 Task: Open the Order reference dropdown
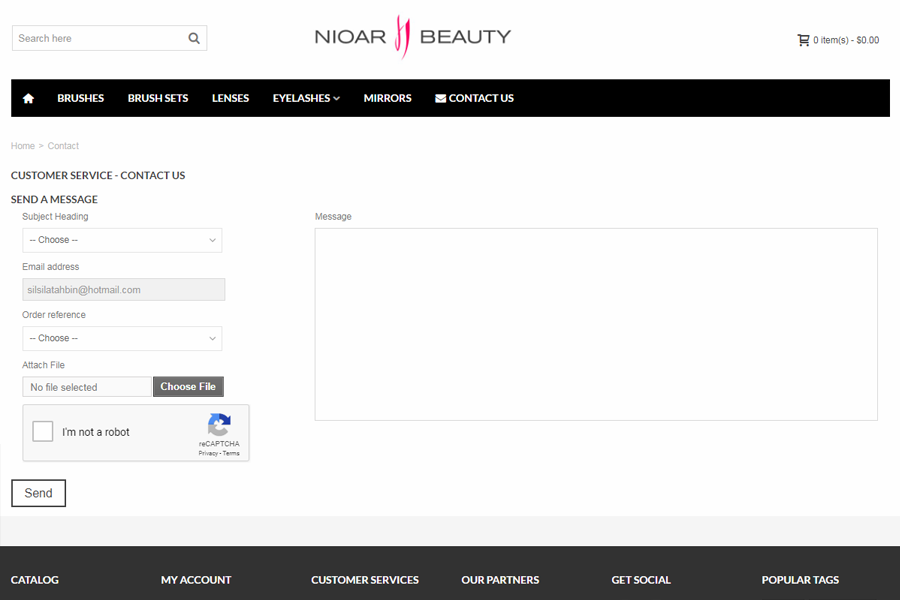[x=122, y=338]
